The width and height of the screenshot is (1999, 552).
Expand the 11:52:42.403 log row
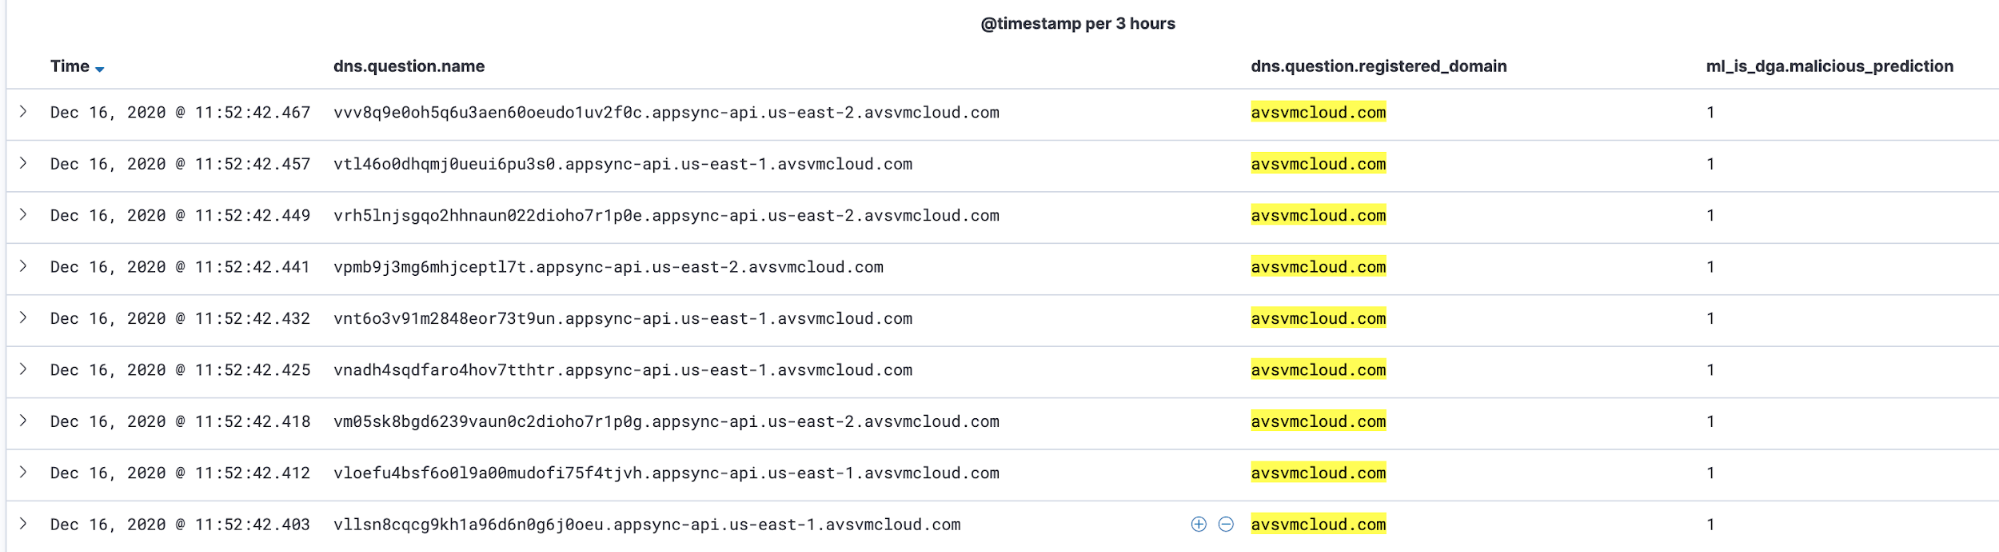23,524
